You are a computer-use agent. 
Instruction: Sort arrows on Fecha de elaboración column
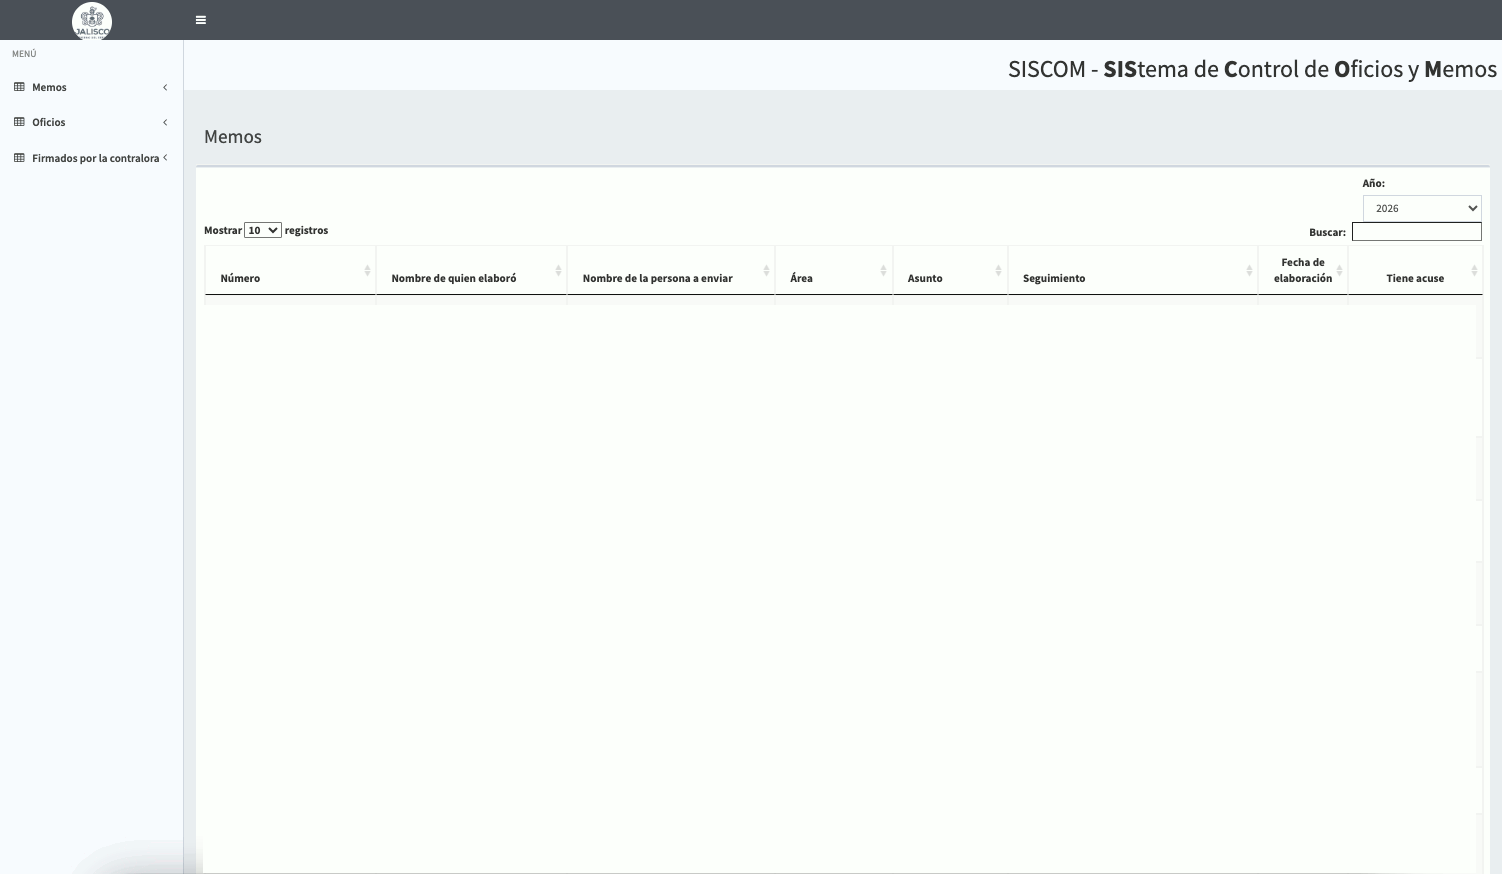[1339, 271]
